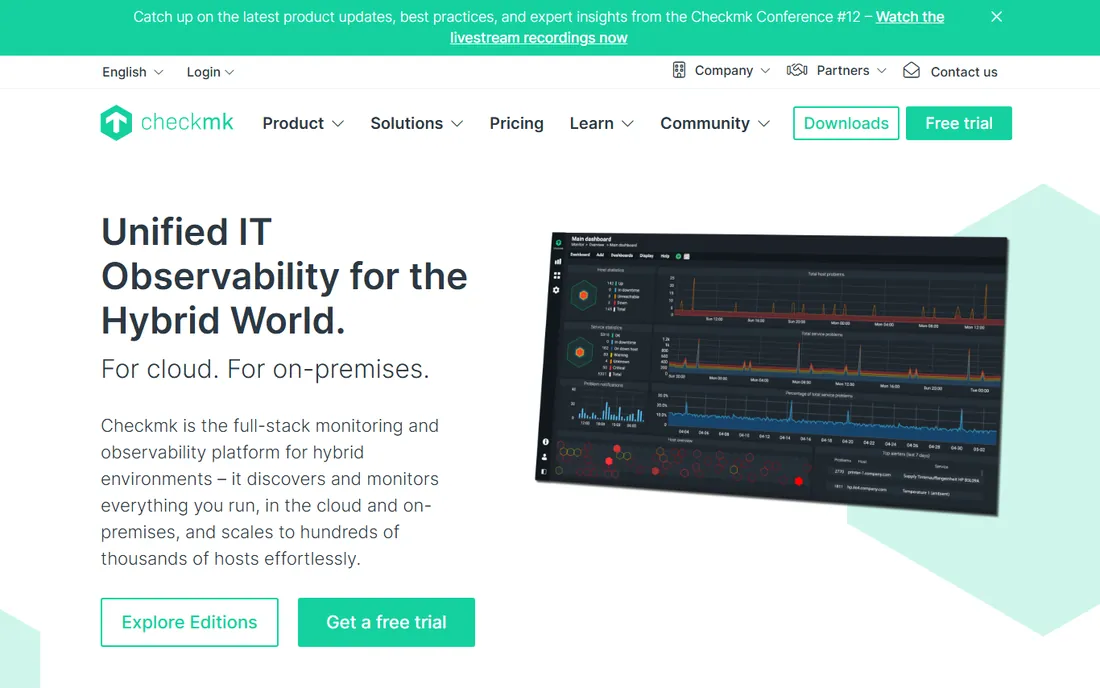The height and width of the screenshot is (688, 1100).
Task: Click the Explore Editions button
Action: (x=189, y=622)
